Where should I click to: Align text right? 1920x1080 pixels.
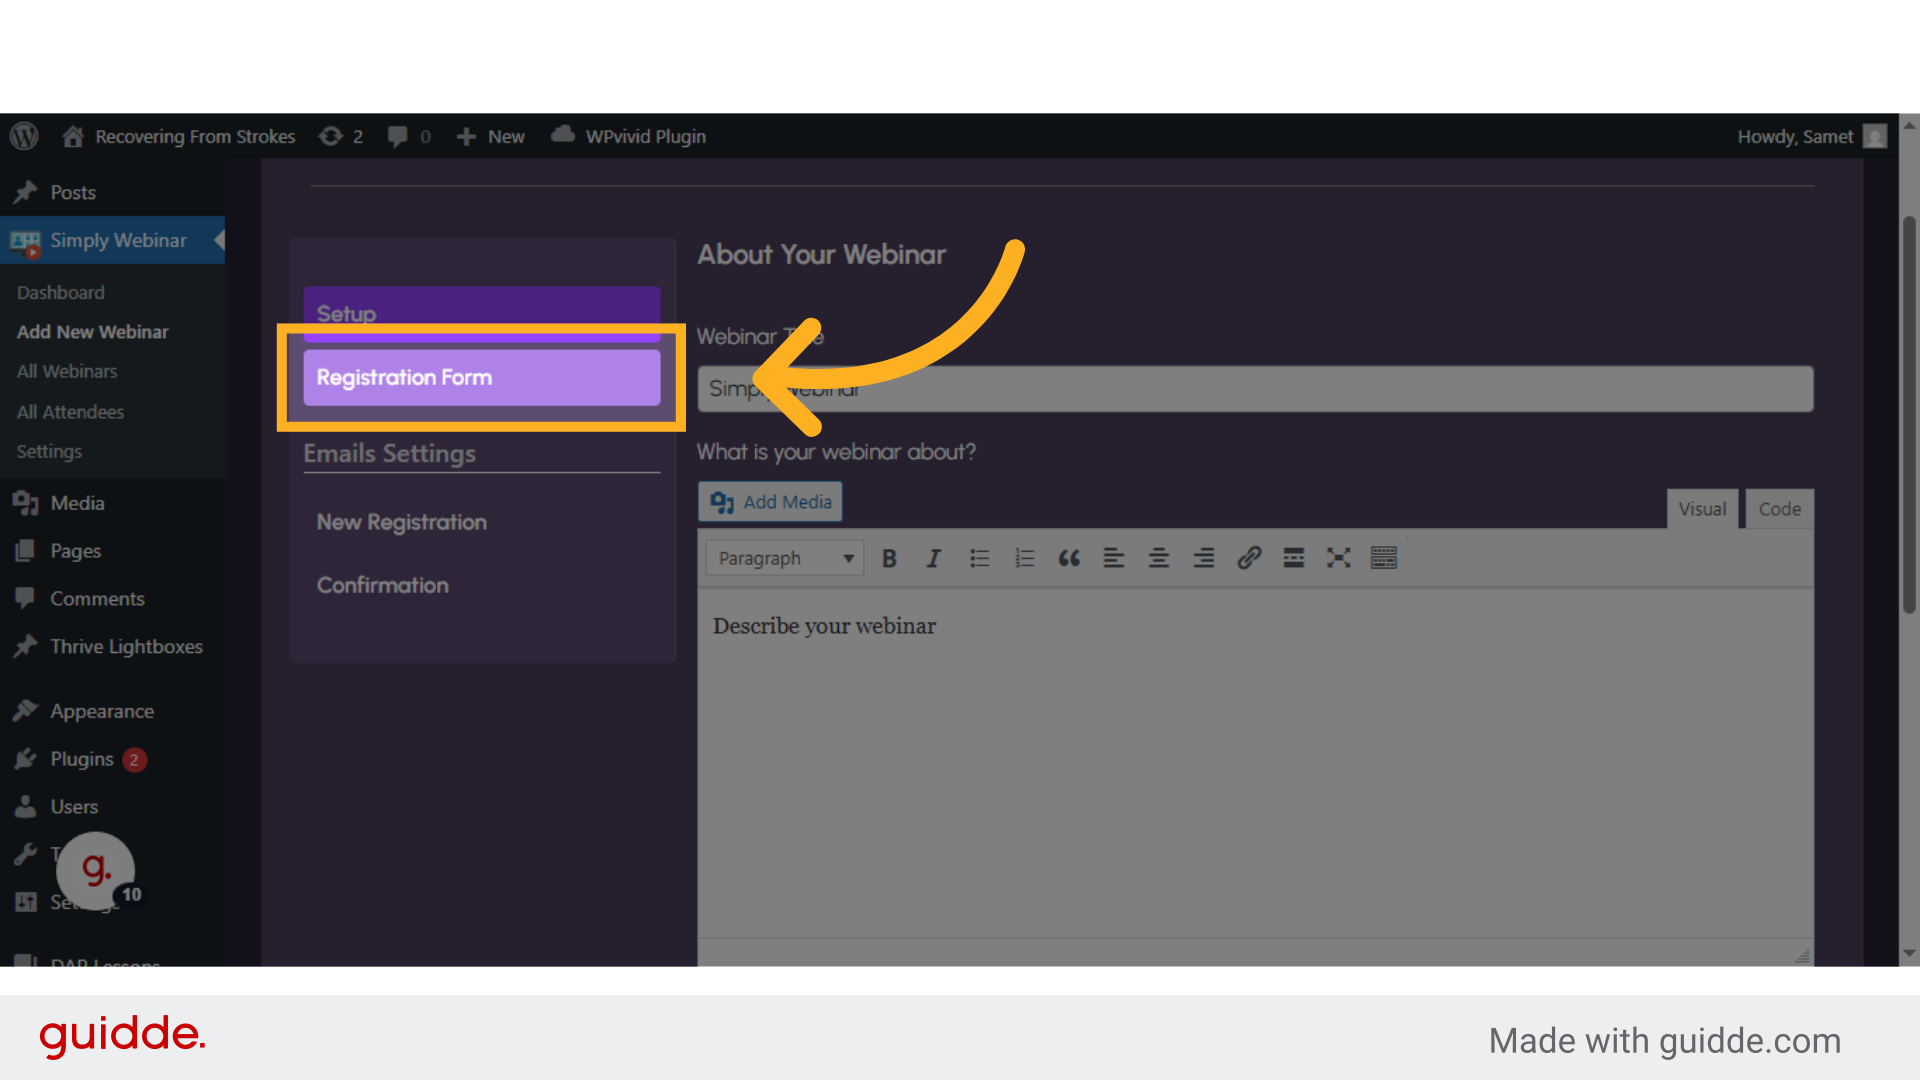(x=1204, y=558)
